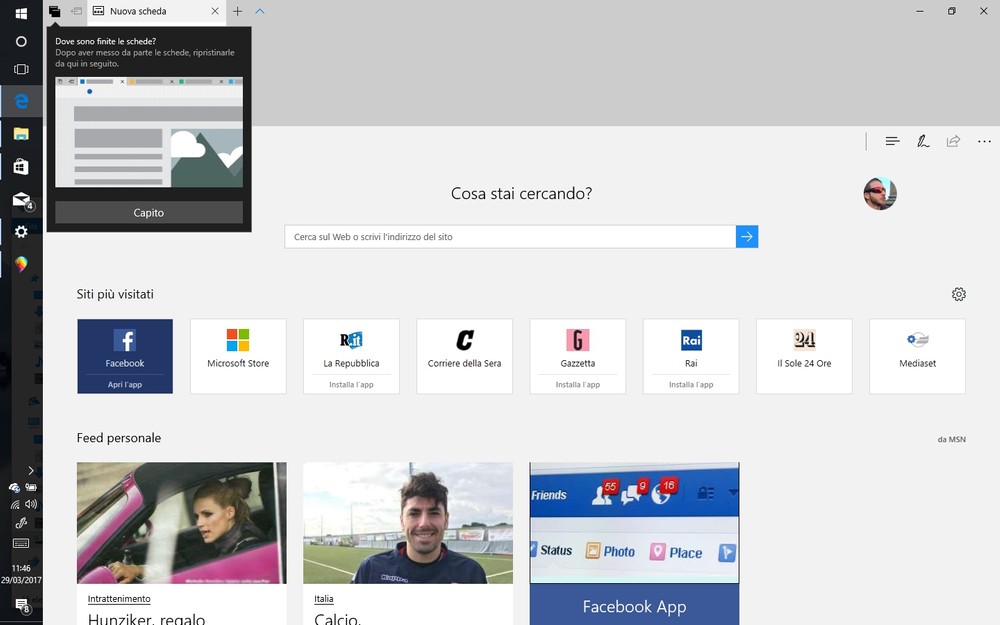Open Cortana search circle
The height and width of the screenshot is (625, 1000).
[21, 41]
